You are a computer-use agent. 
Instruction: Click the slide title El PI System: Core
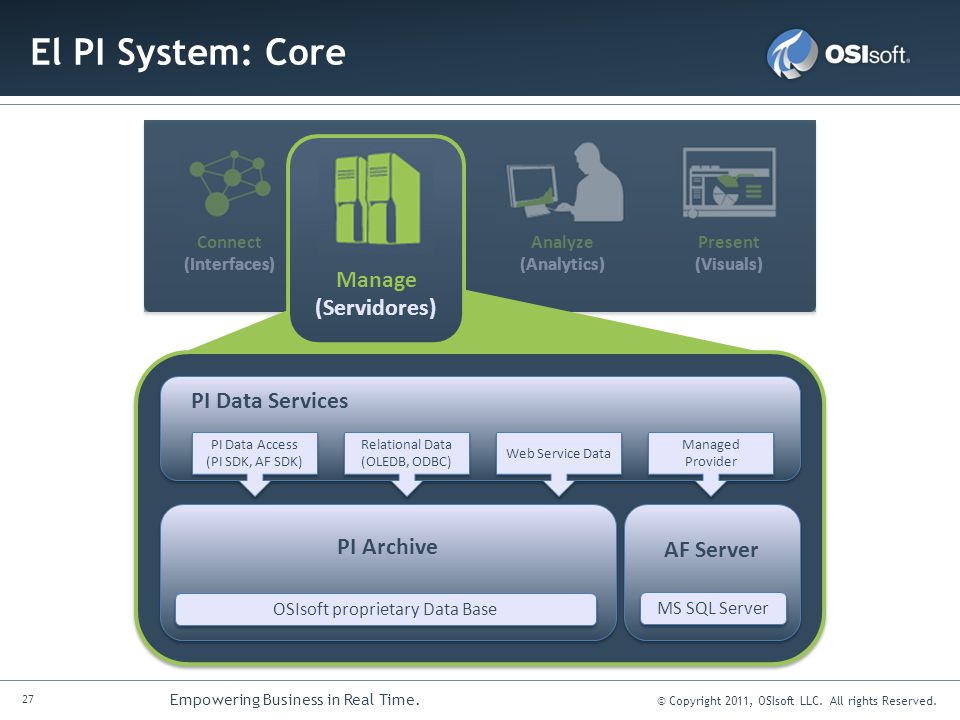[x=188, y=53]
